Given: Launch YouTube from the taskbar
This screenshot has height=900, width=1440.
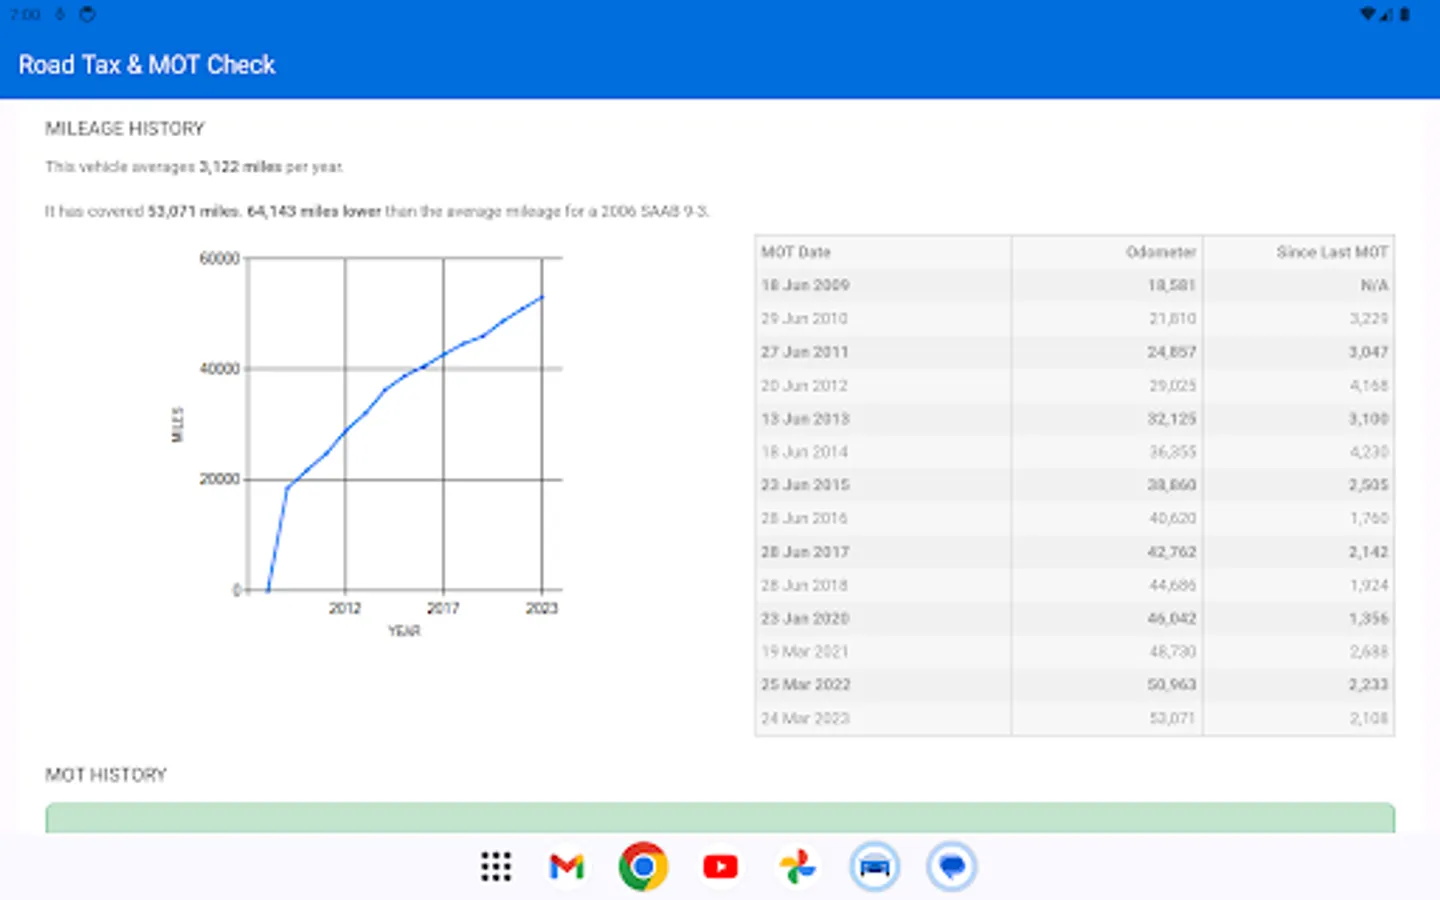Looking at the screenshot, I should [720, 866].
